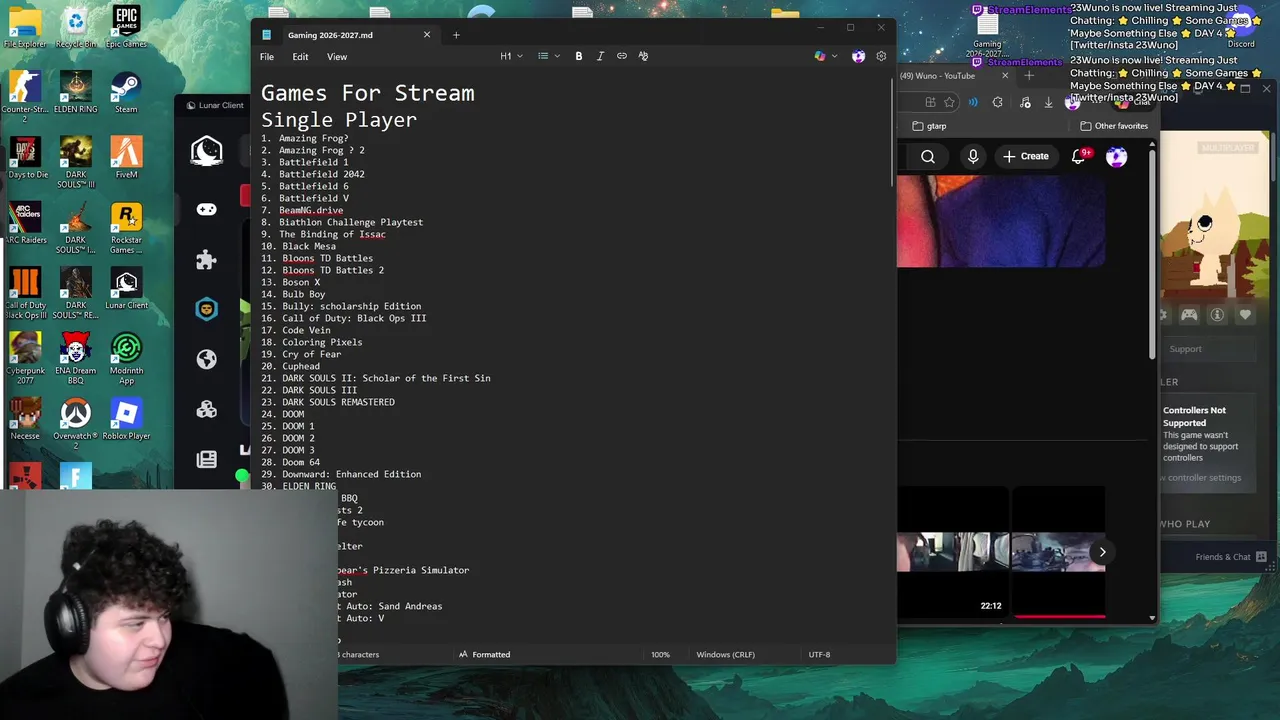Open the ARC Raiders desktop icon
This screenshot has height=720, width=1280.
25,222
